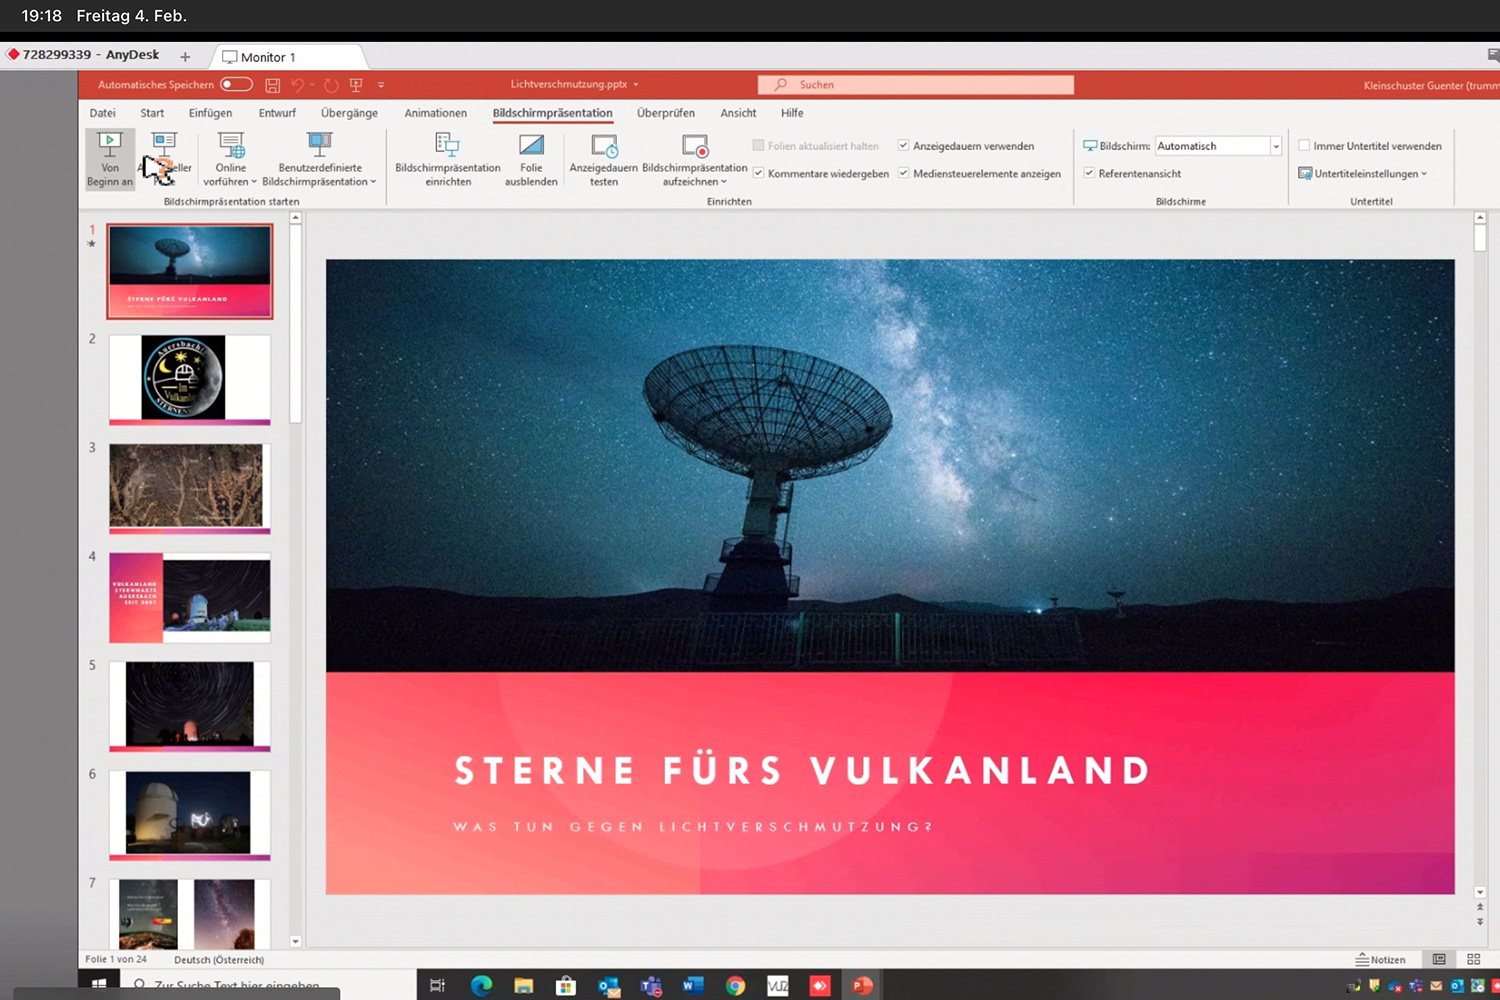Expand Untertiteleinstellungen dropdown
The image size is (1500, 1000).
pos(1363,174)
